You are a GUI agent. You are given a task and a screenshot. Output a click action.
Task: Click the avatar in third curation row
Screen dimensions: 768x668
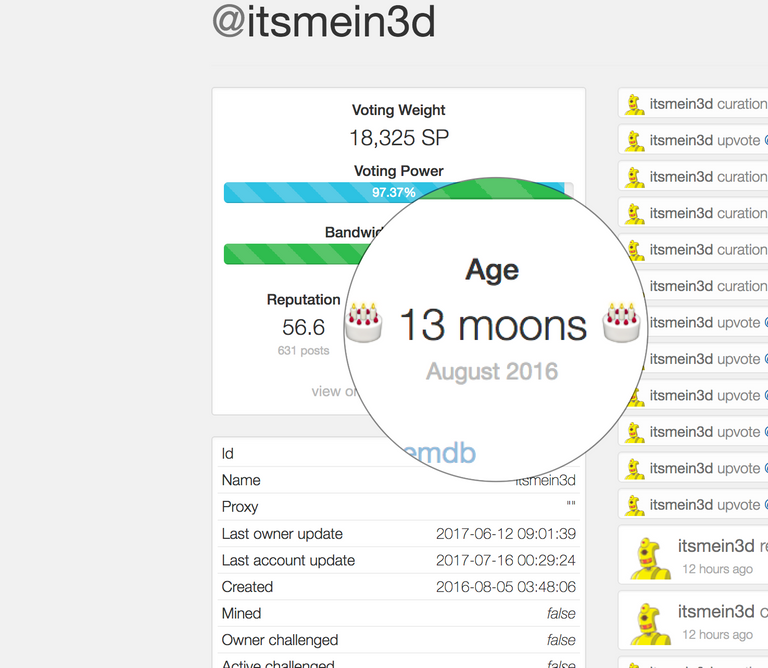click(634, 214)
